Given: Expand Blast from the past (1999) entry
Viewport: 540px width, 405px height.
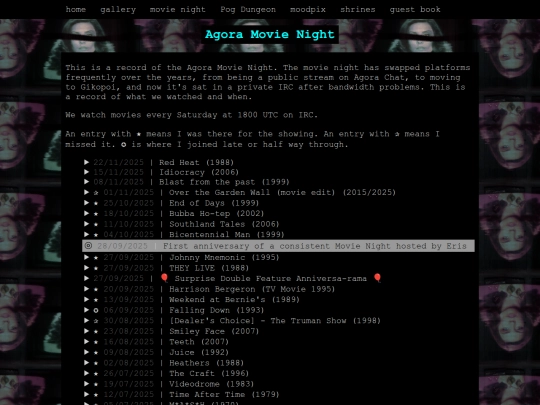Looking at the screenshot, I should 87,181.
